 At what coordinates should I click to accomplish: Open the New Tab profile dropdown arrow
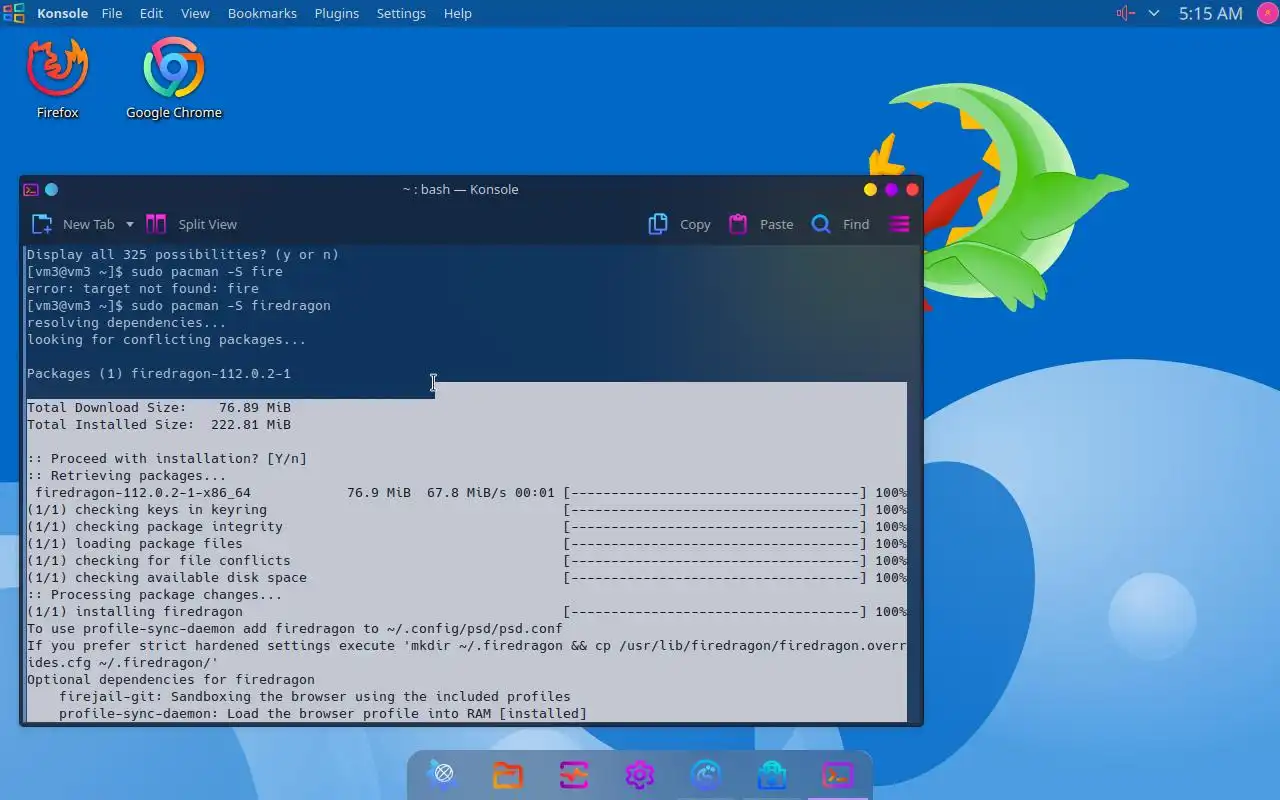(129, 224)
